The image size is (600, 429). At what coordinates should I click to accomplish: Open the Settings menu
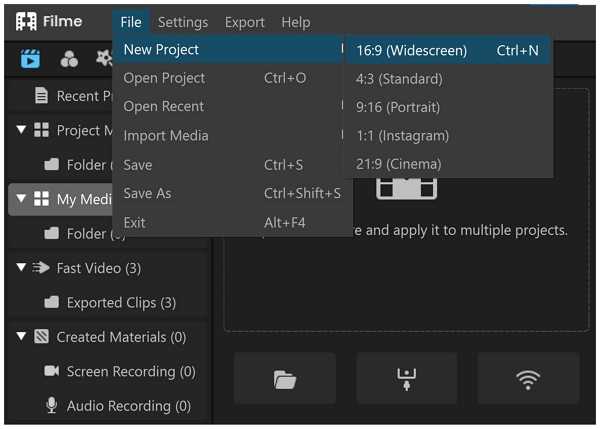[183, 22]
